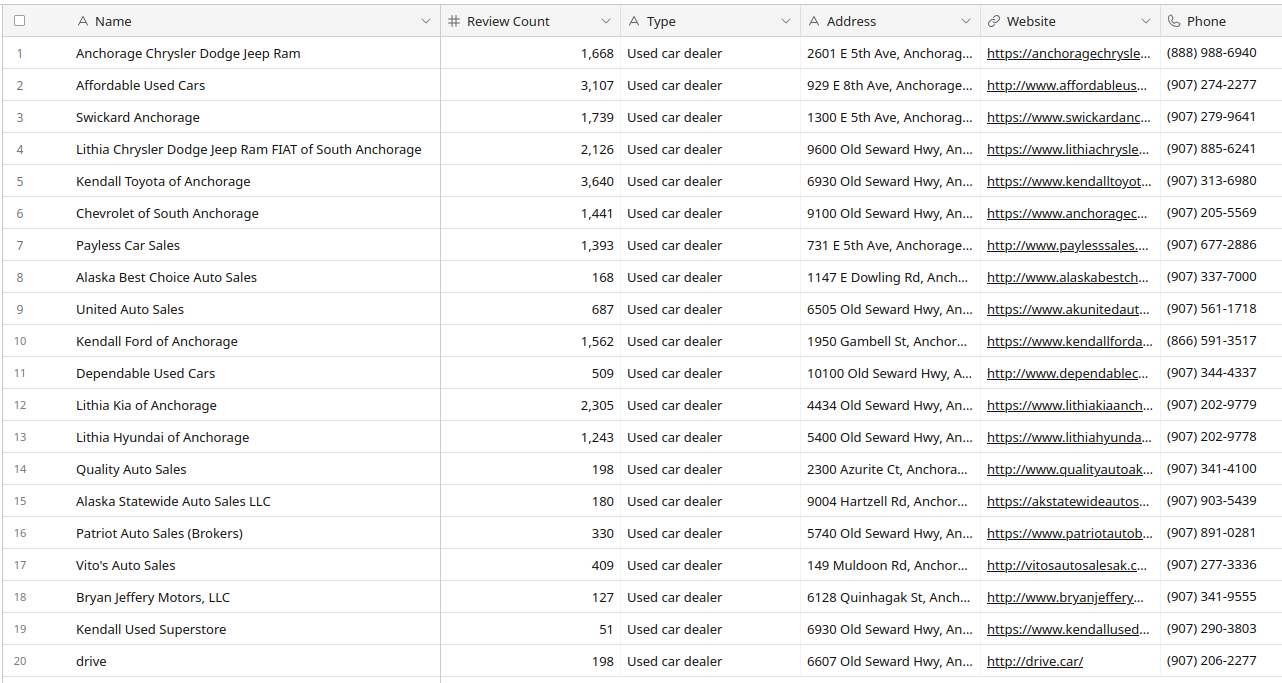Screen dimensions: 1282x683
Task: Open the paylesssales website link
Action: [1069, 245]
